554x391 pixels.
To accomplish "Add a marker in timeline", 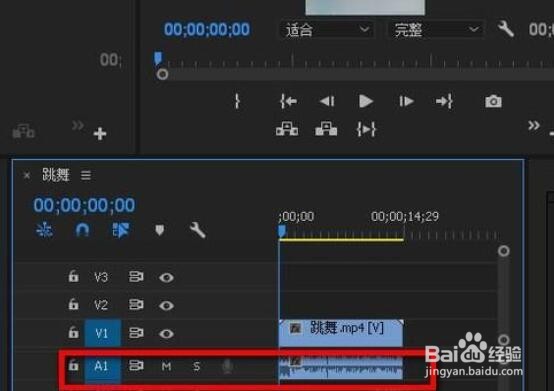I will point(160,230).
